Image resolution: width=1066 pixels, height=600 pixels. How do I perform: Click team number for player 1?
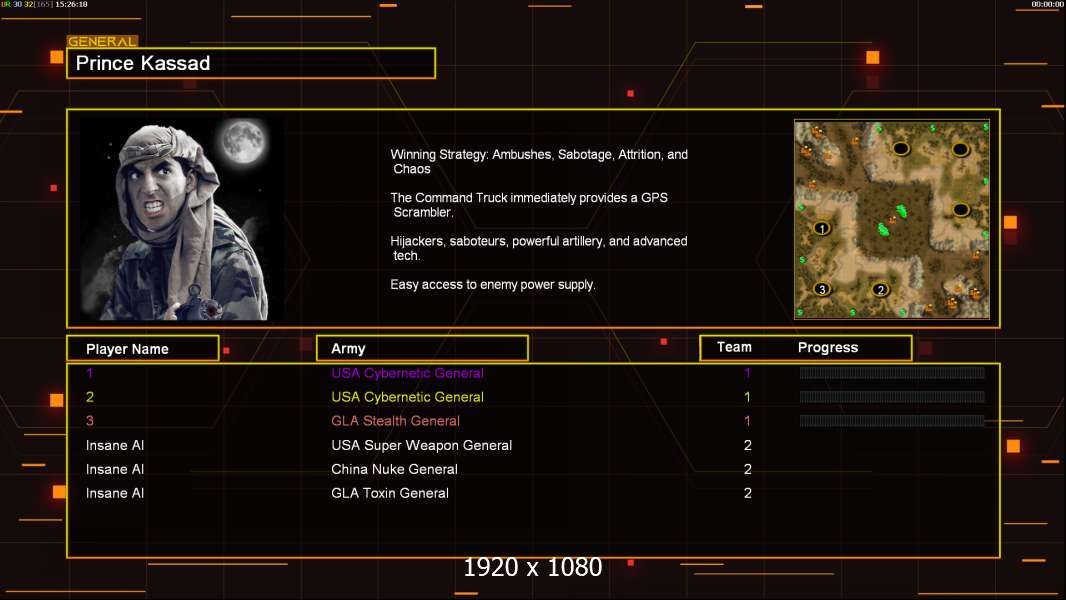coord(747,373)
